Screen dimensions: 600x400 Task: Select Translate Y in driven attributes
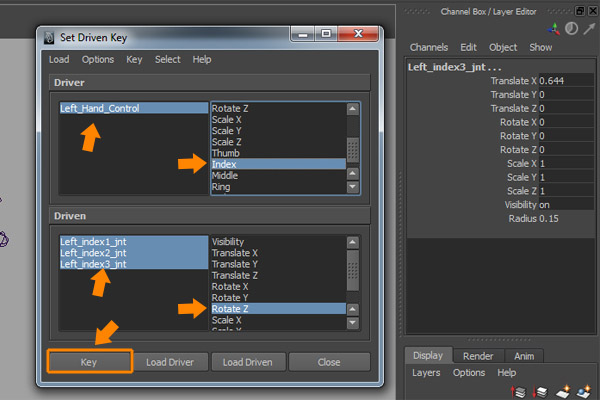point(278,264)
